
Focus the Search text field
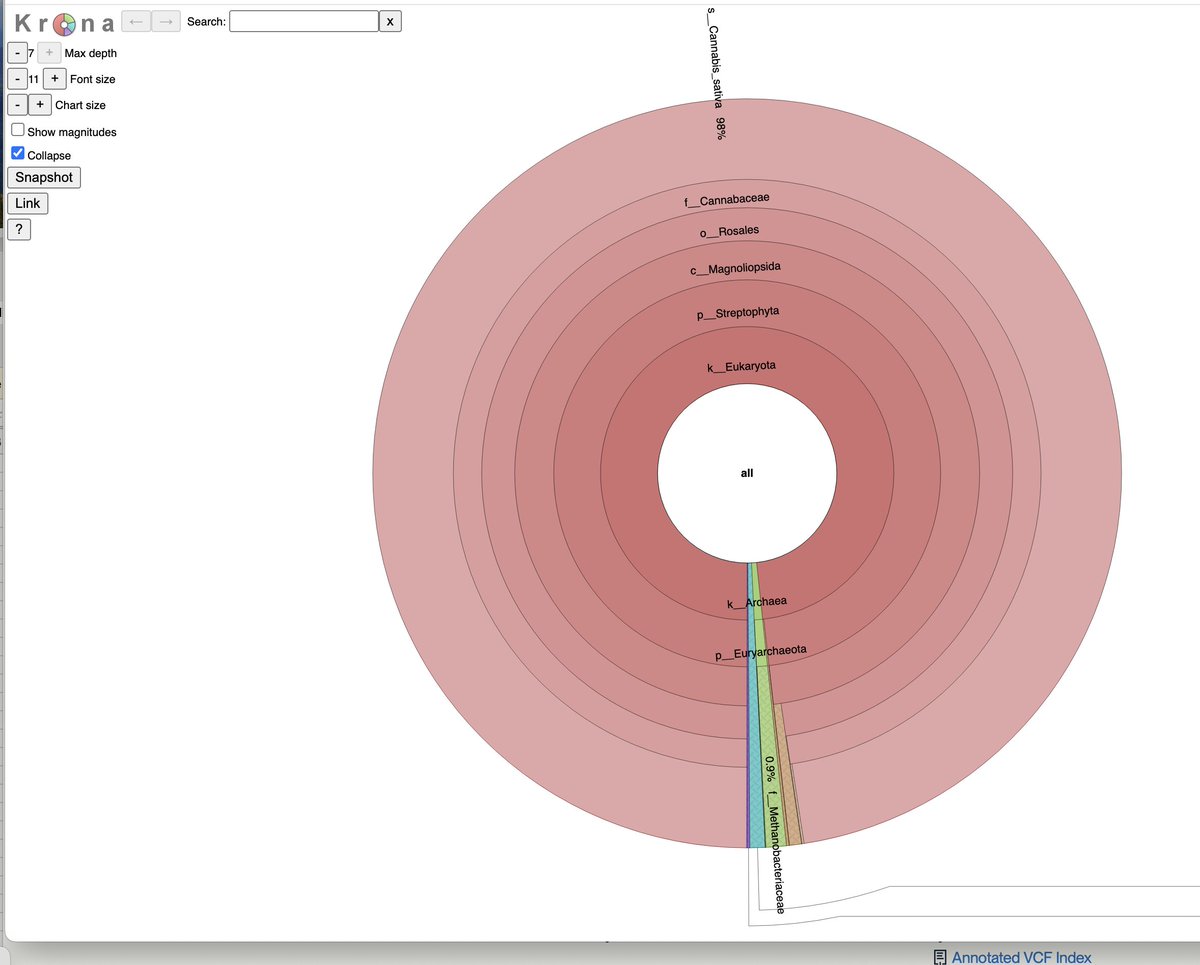[303, 21]
